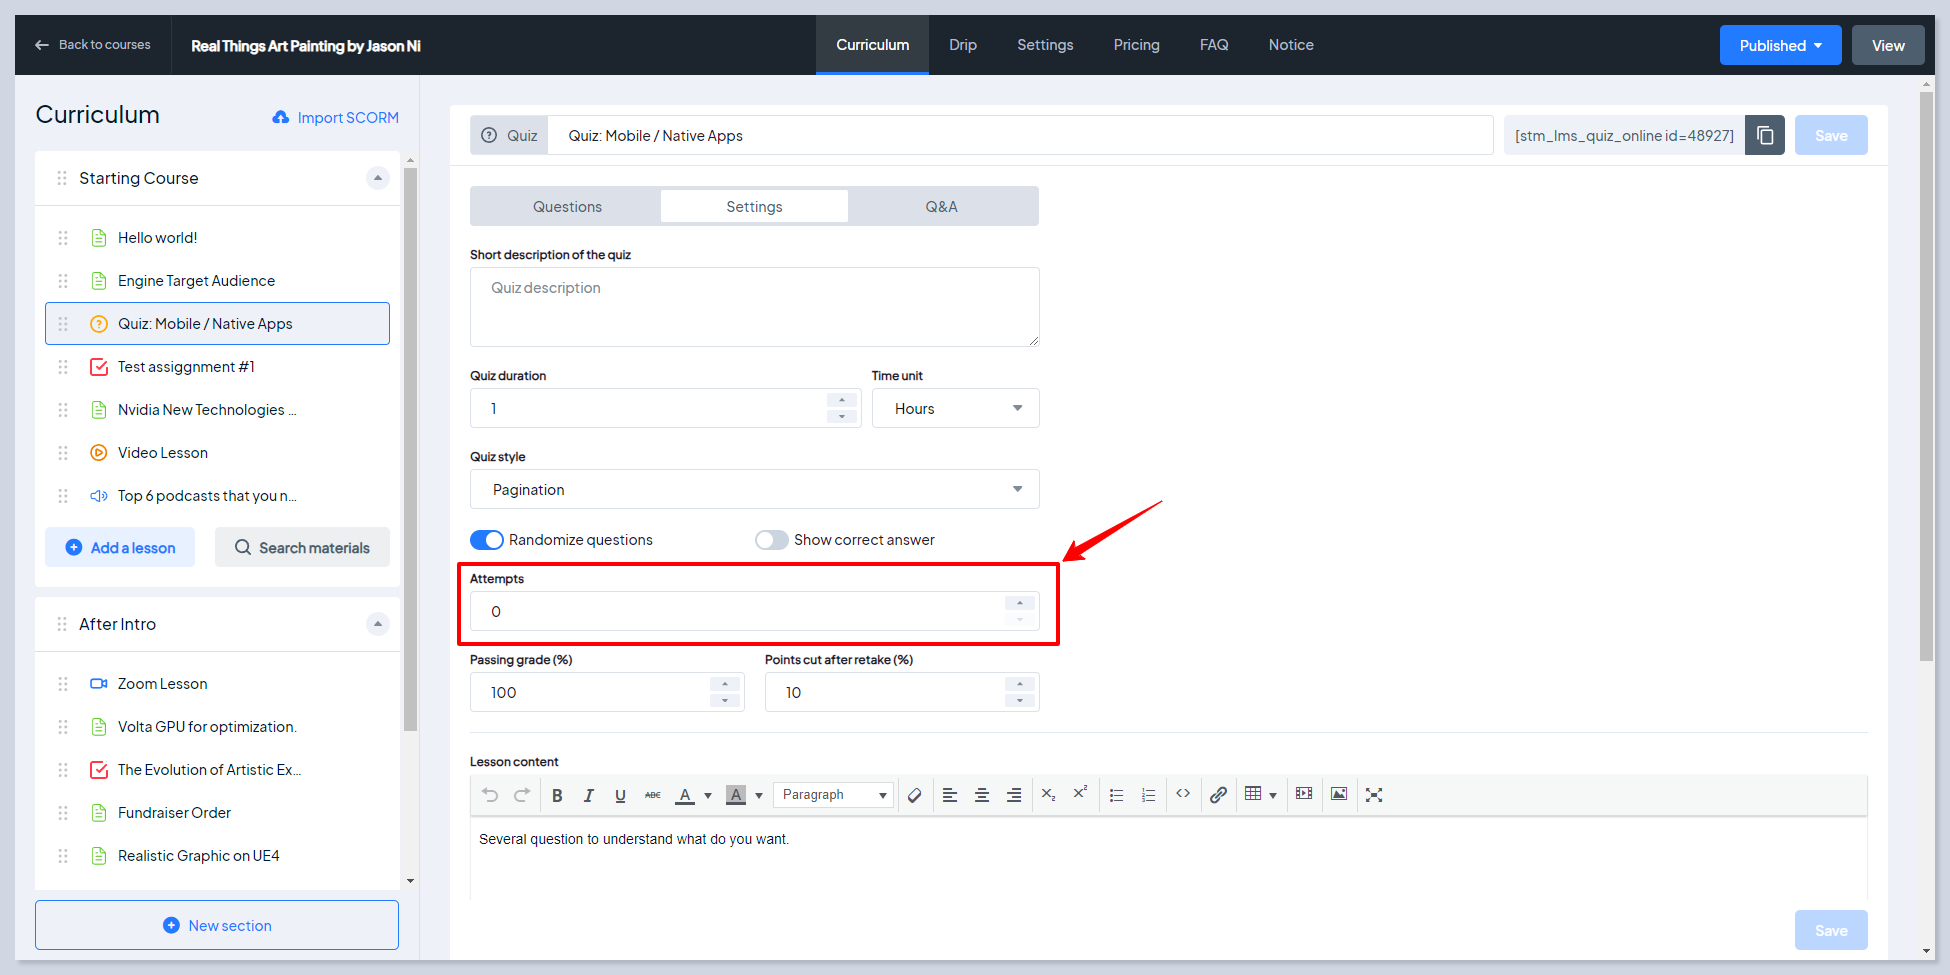Switch to the Questions tab
This screenshot has height=975, width=1950.
[567, 206]
